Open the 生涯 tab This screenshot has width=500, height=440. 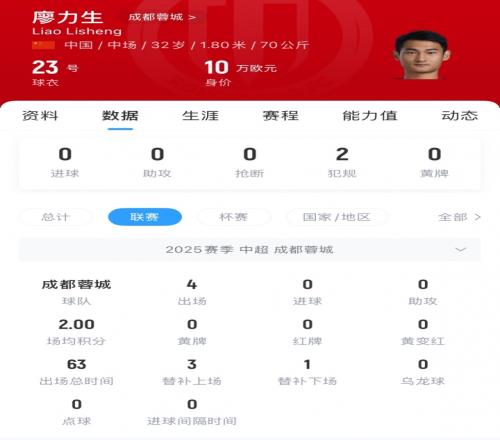tap(200, 116)
